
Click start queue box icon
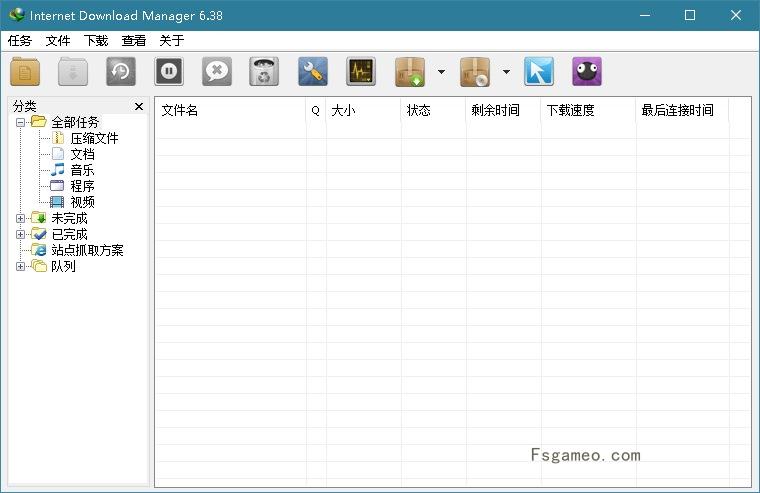coord(410,72)
